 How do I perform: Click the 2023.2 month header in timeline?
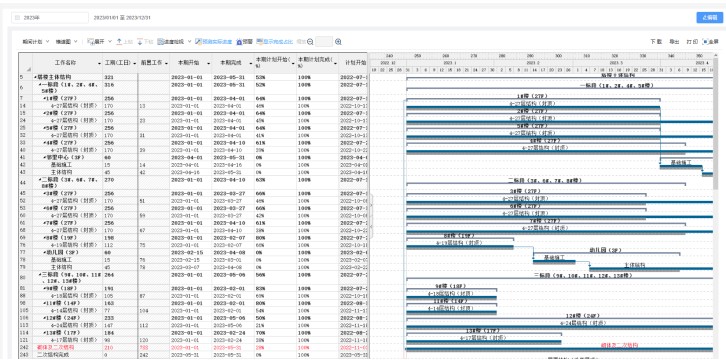[x=532, y=62]
